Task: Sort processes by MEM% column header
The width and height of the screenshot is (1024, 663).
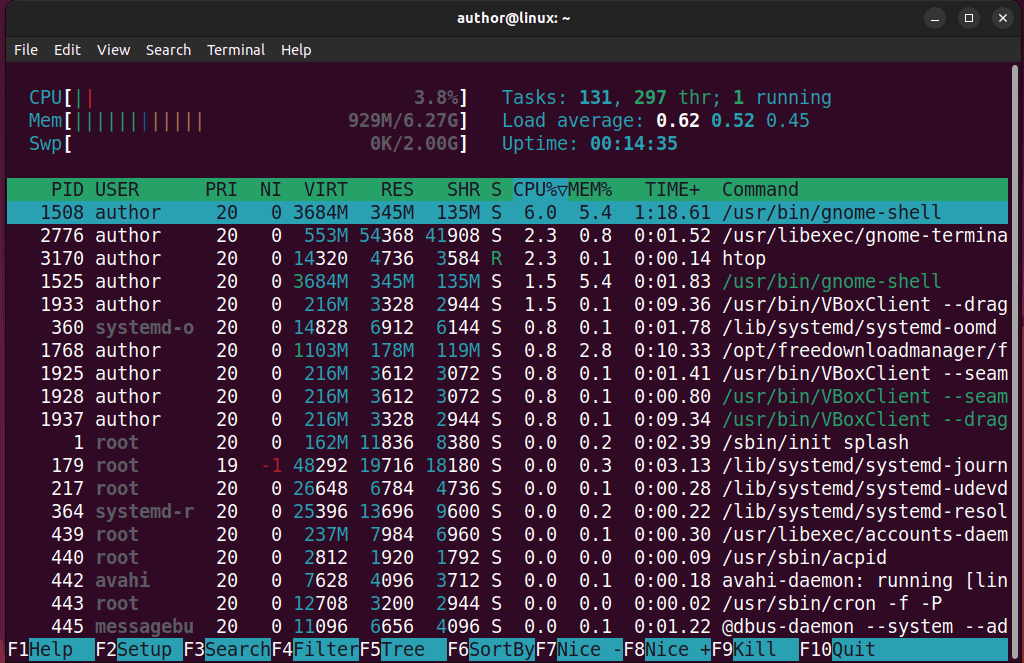Action: coord(590,189)
